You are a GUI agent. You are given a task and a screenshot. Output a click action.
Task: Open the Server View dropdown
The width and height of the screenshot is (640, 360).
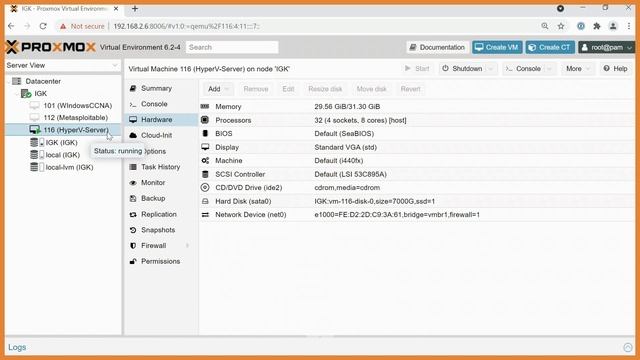(x=62, y=65)
